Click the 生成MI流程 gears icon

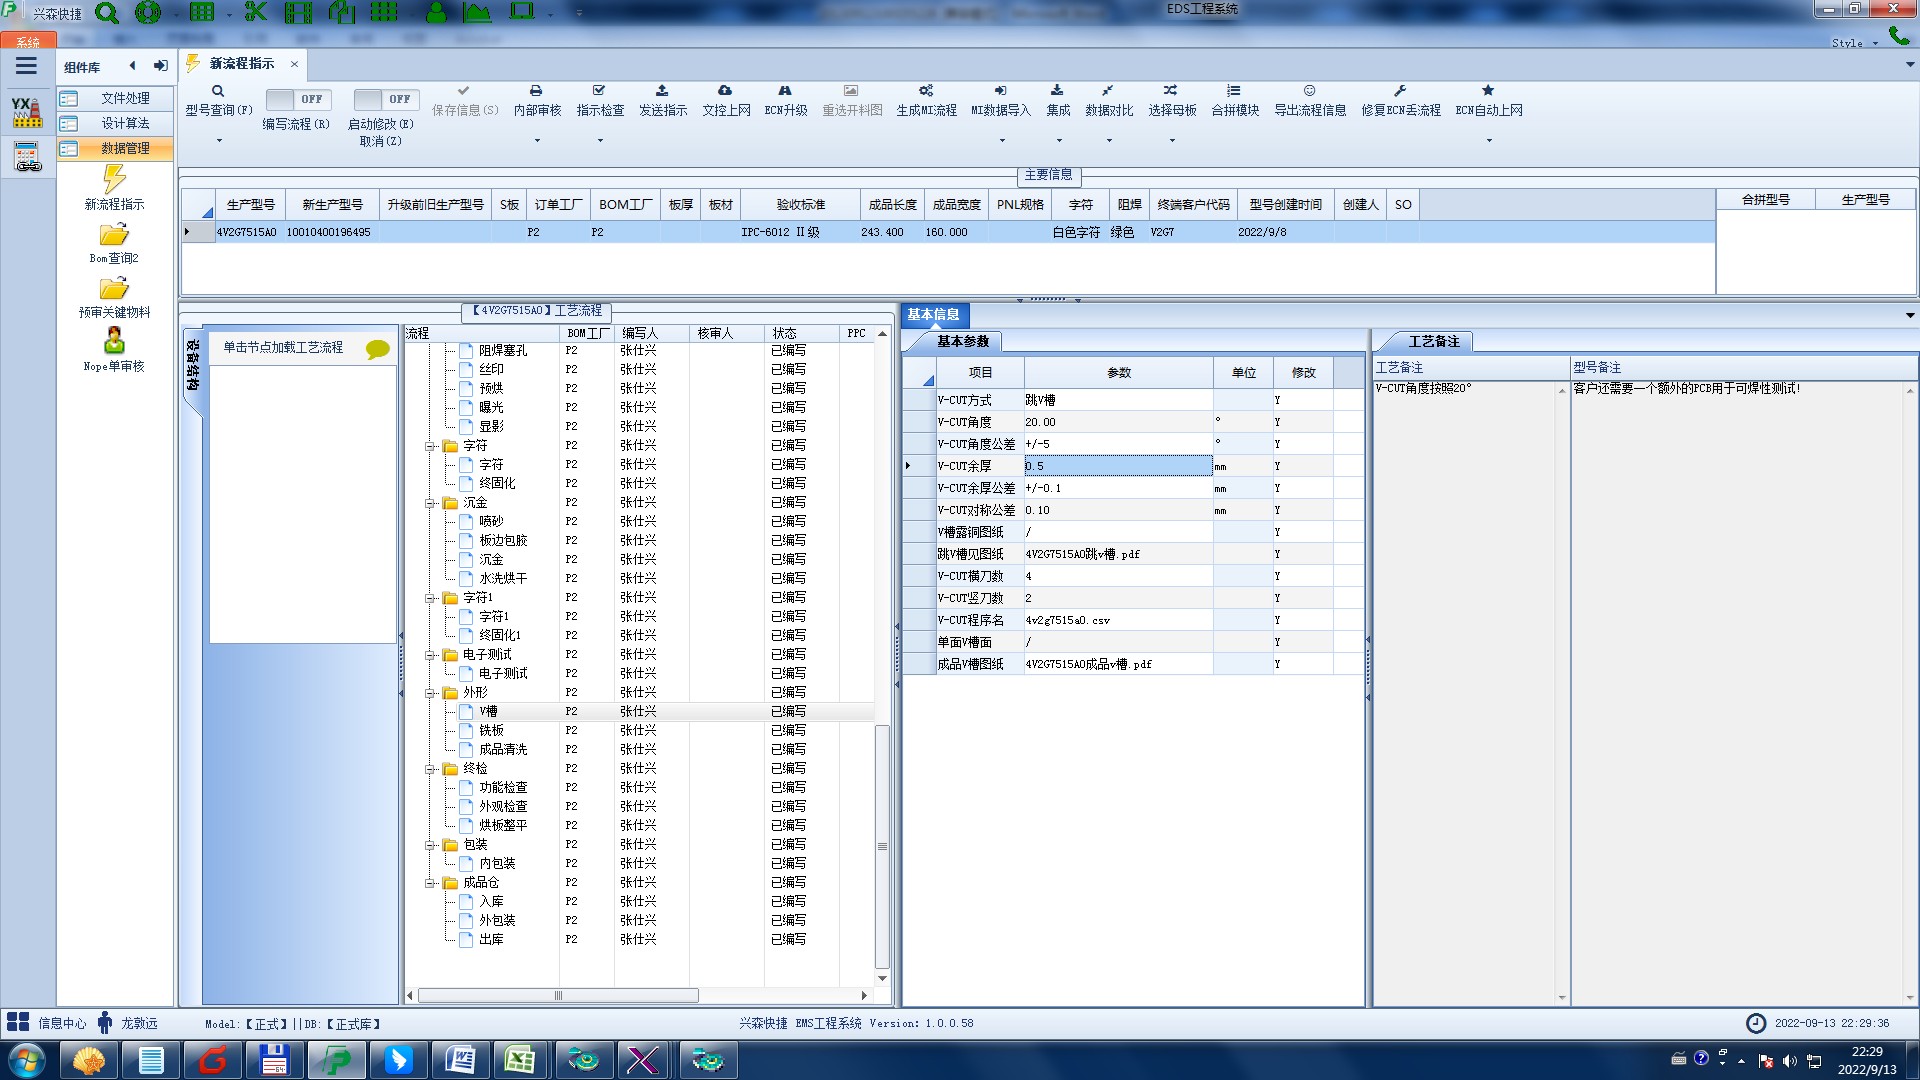[x=926, y=91]
